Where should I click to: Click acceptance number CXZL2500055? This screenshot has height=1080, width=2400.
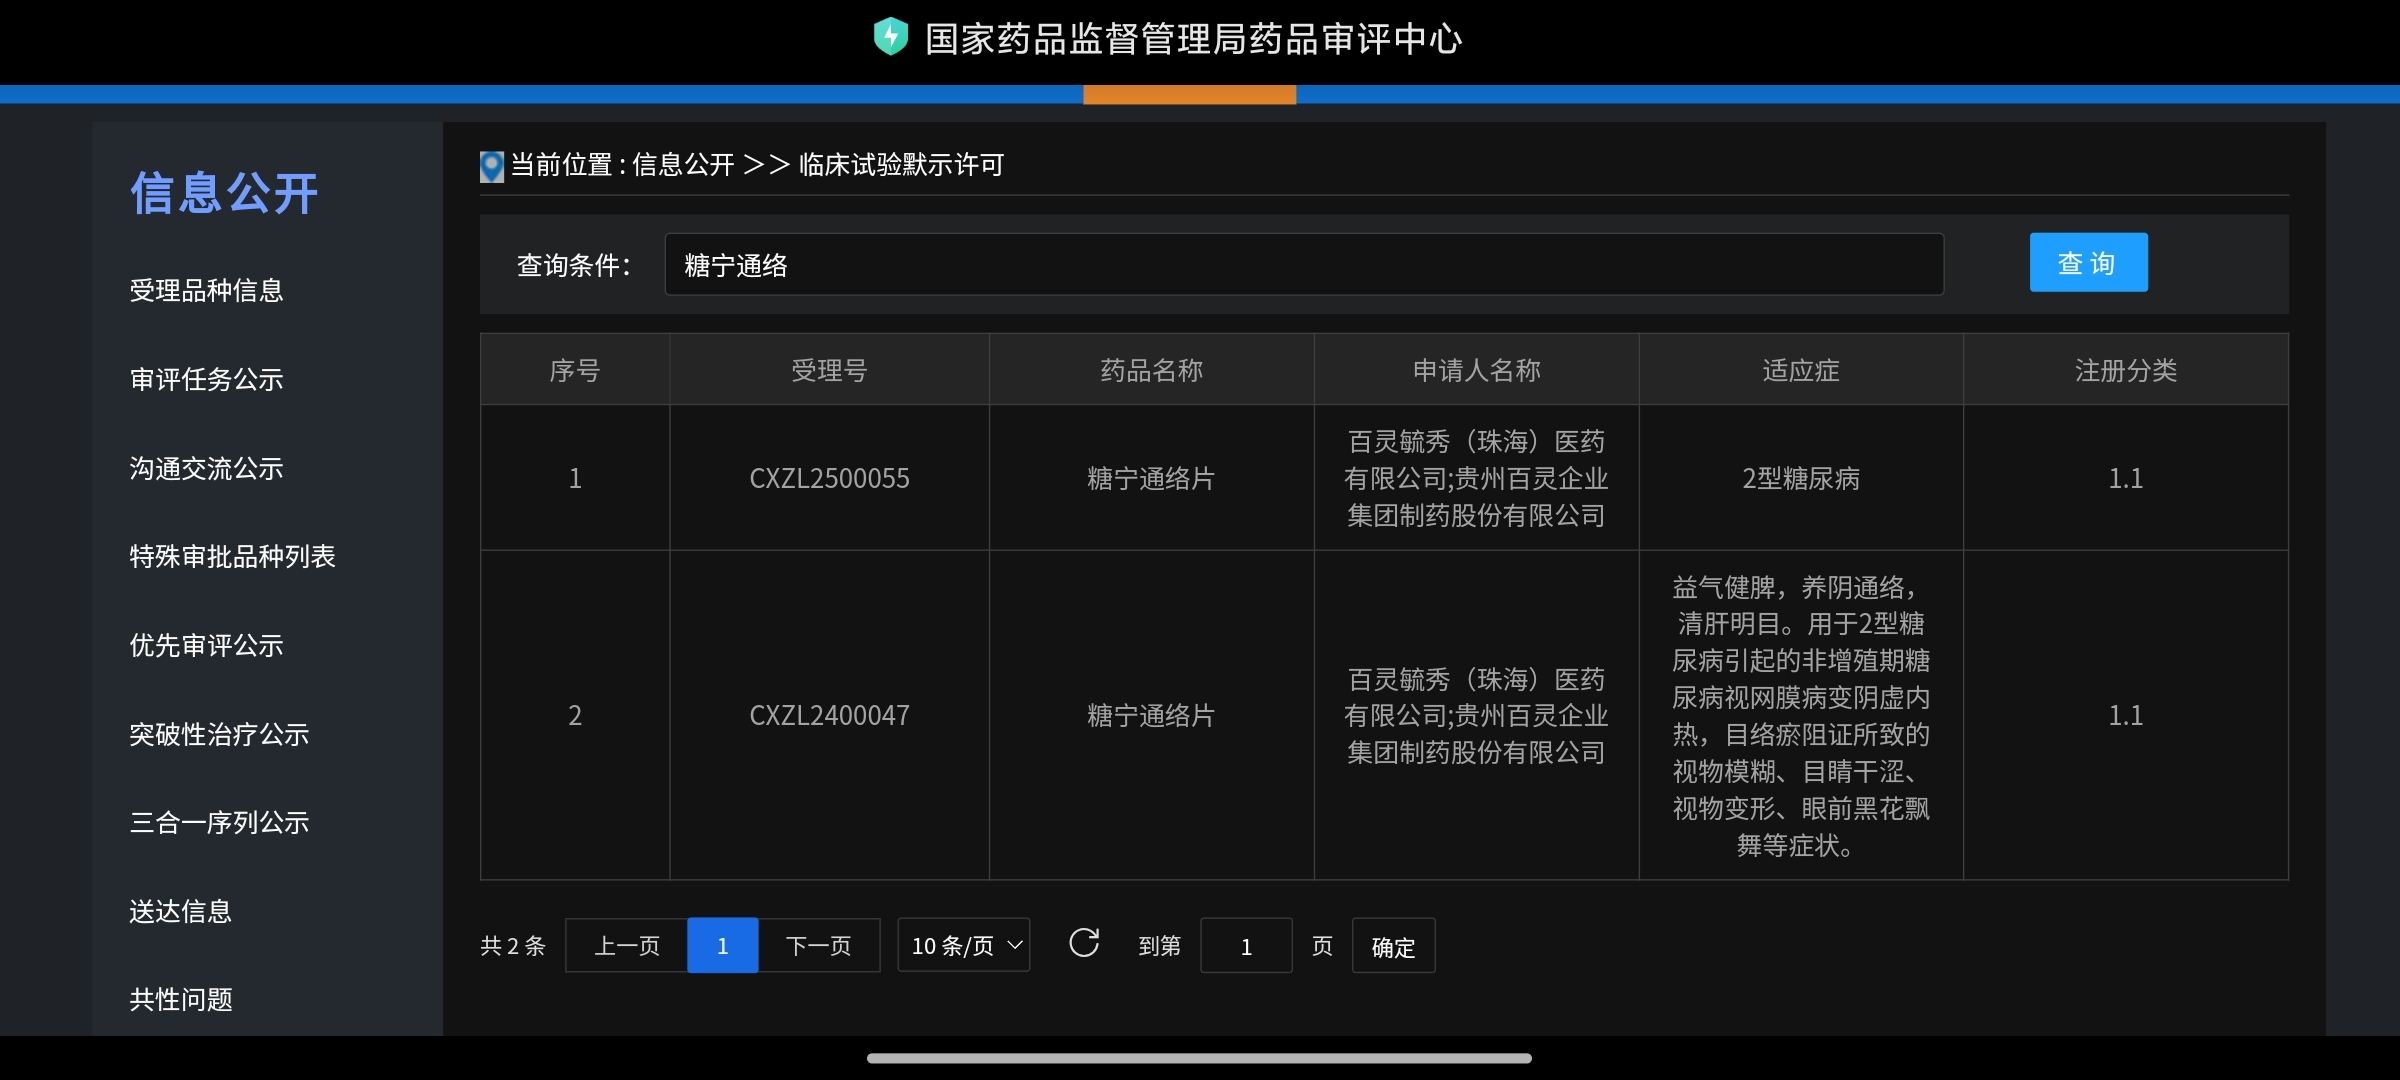coord(829,479)
